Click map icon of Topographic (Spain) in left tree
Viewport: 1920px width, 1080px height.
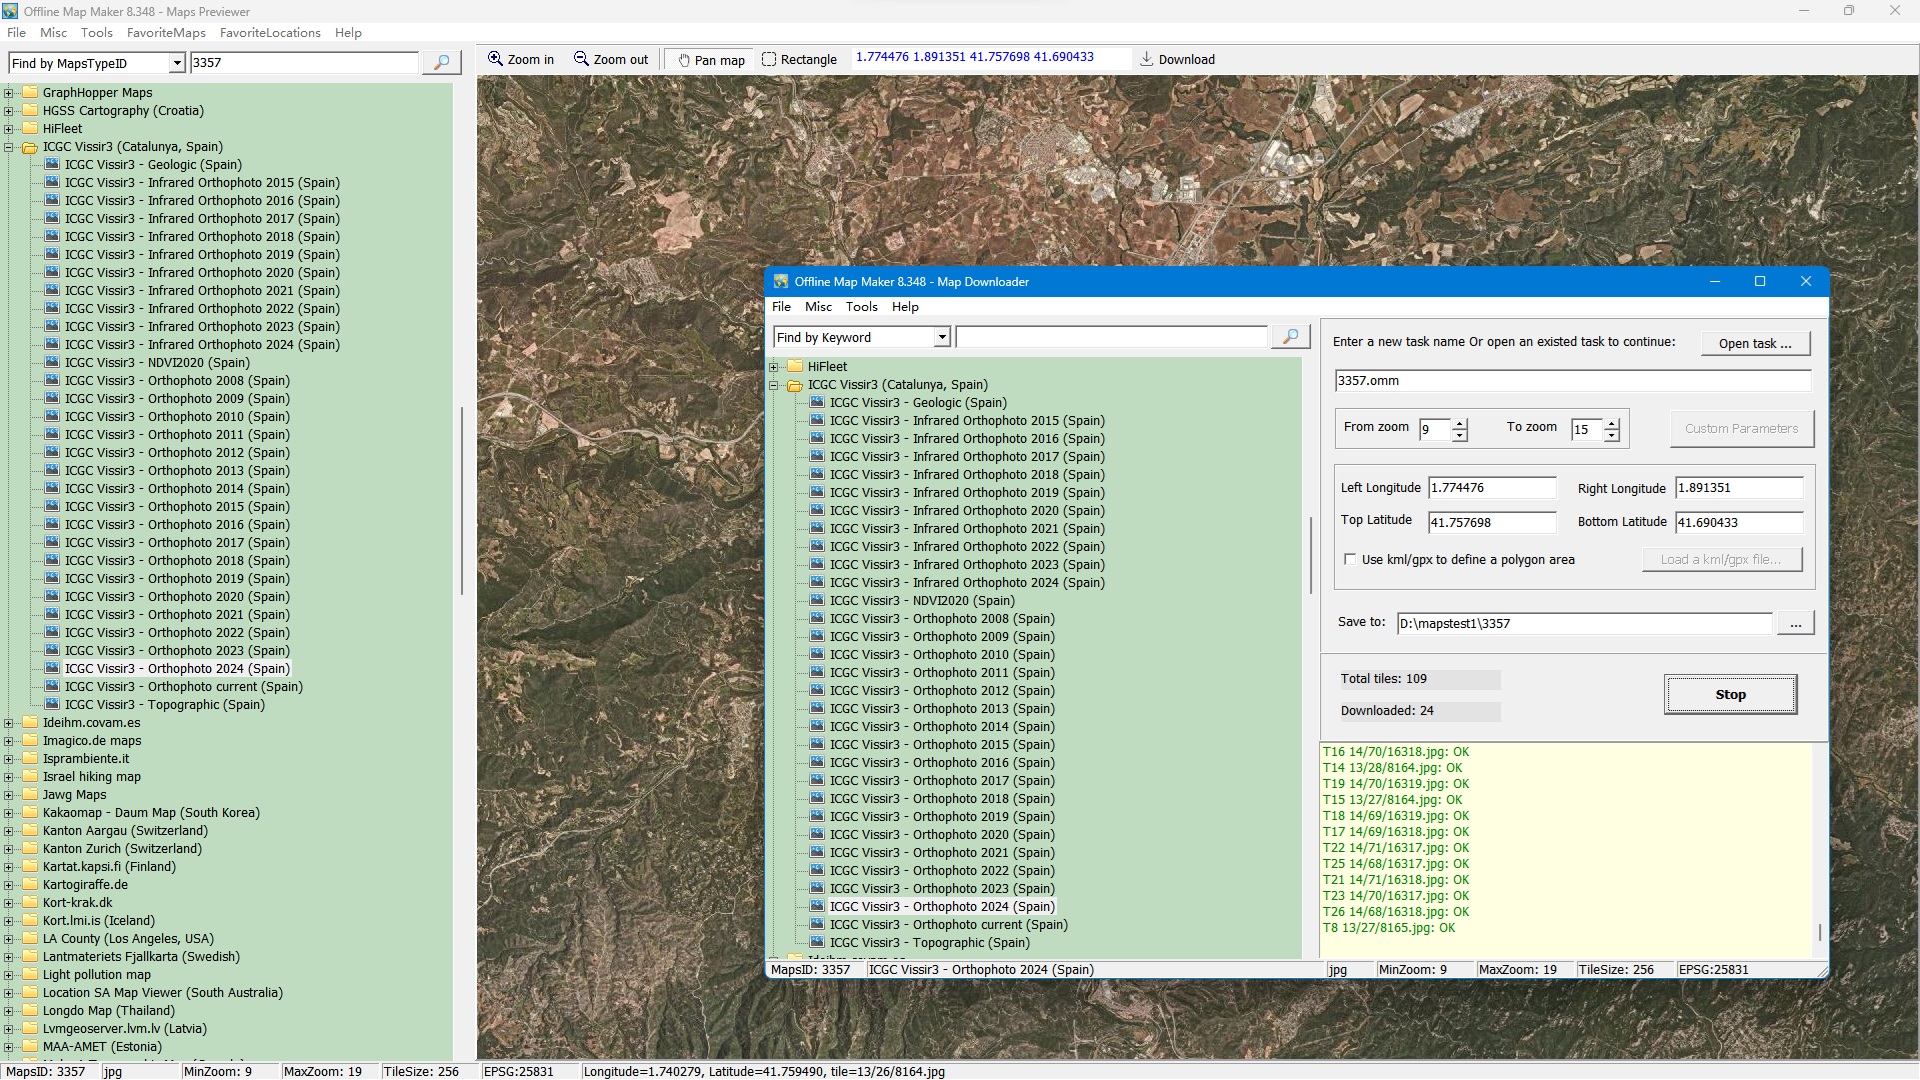coord(52,705)
